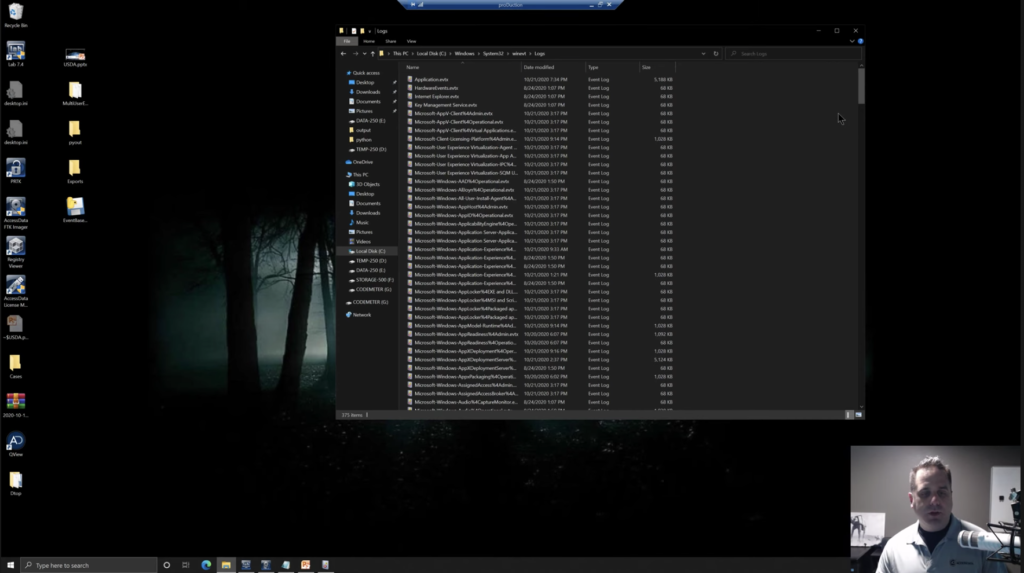
Task: Click the file list vertical scrollbar thumb
Action: [861, 86]
